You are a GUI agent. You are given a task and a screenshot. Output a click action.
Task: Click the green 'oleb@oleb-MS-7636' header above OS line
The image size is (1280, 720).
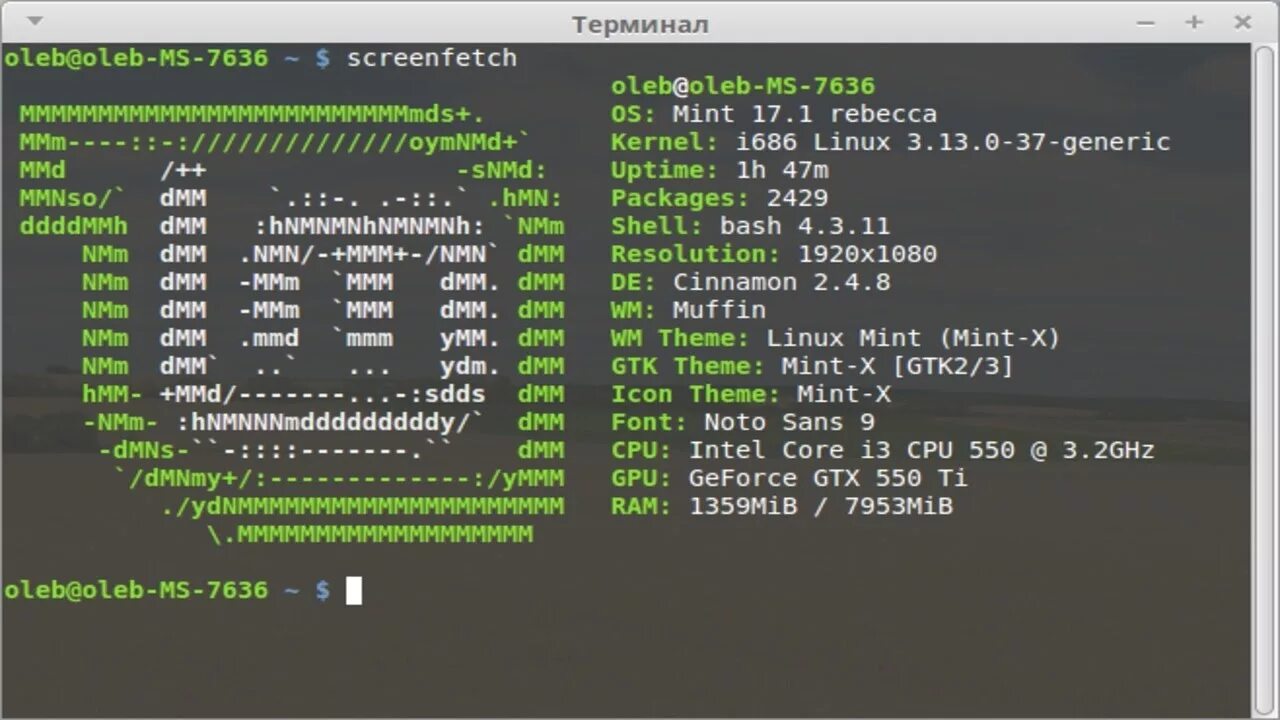(743, 86)
